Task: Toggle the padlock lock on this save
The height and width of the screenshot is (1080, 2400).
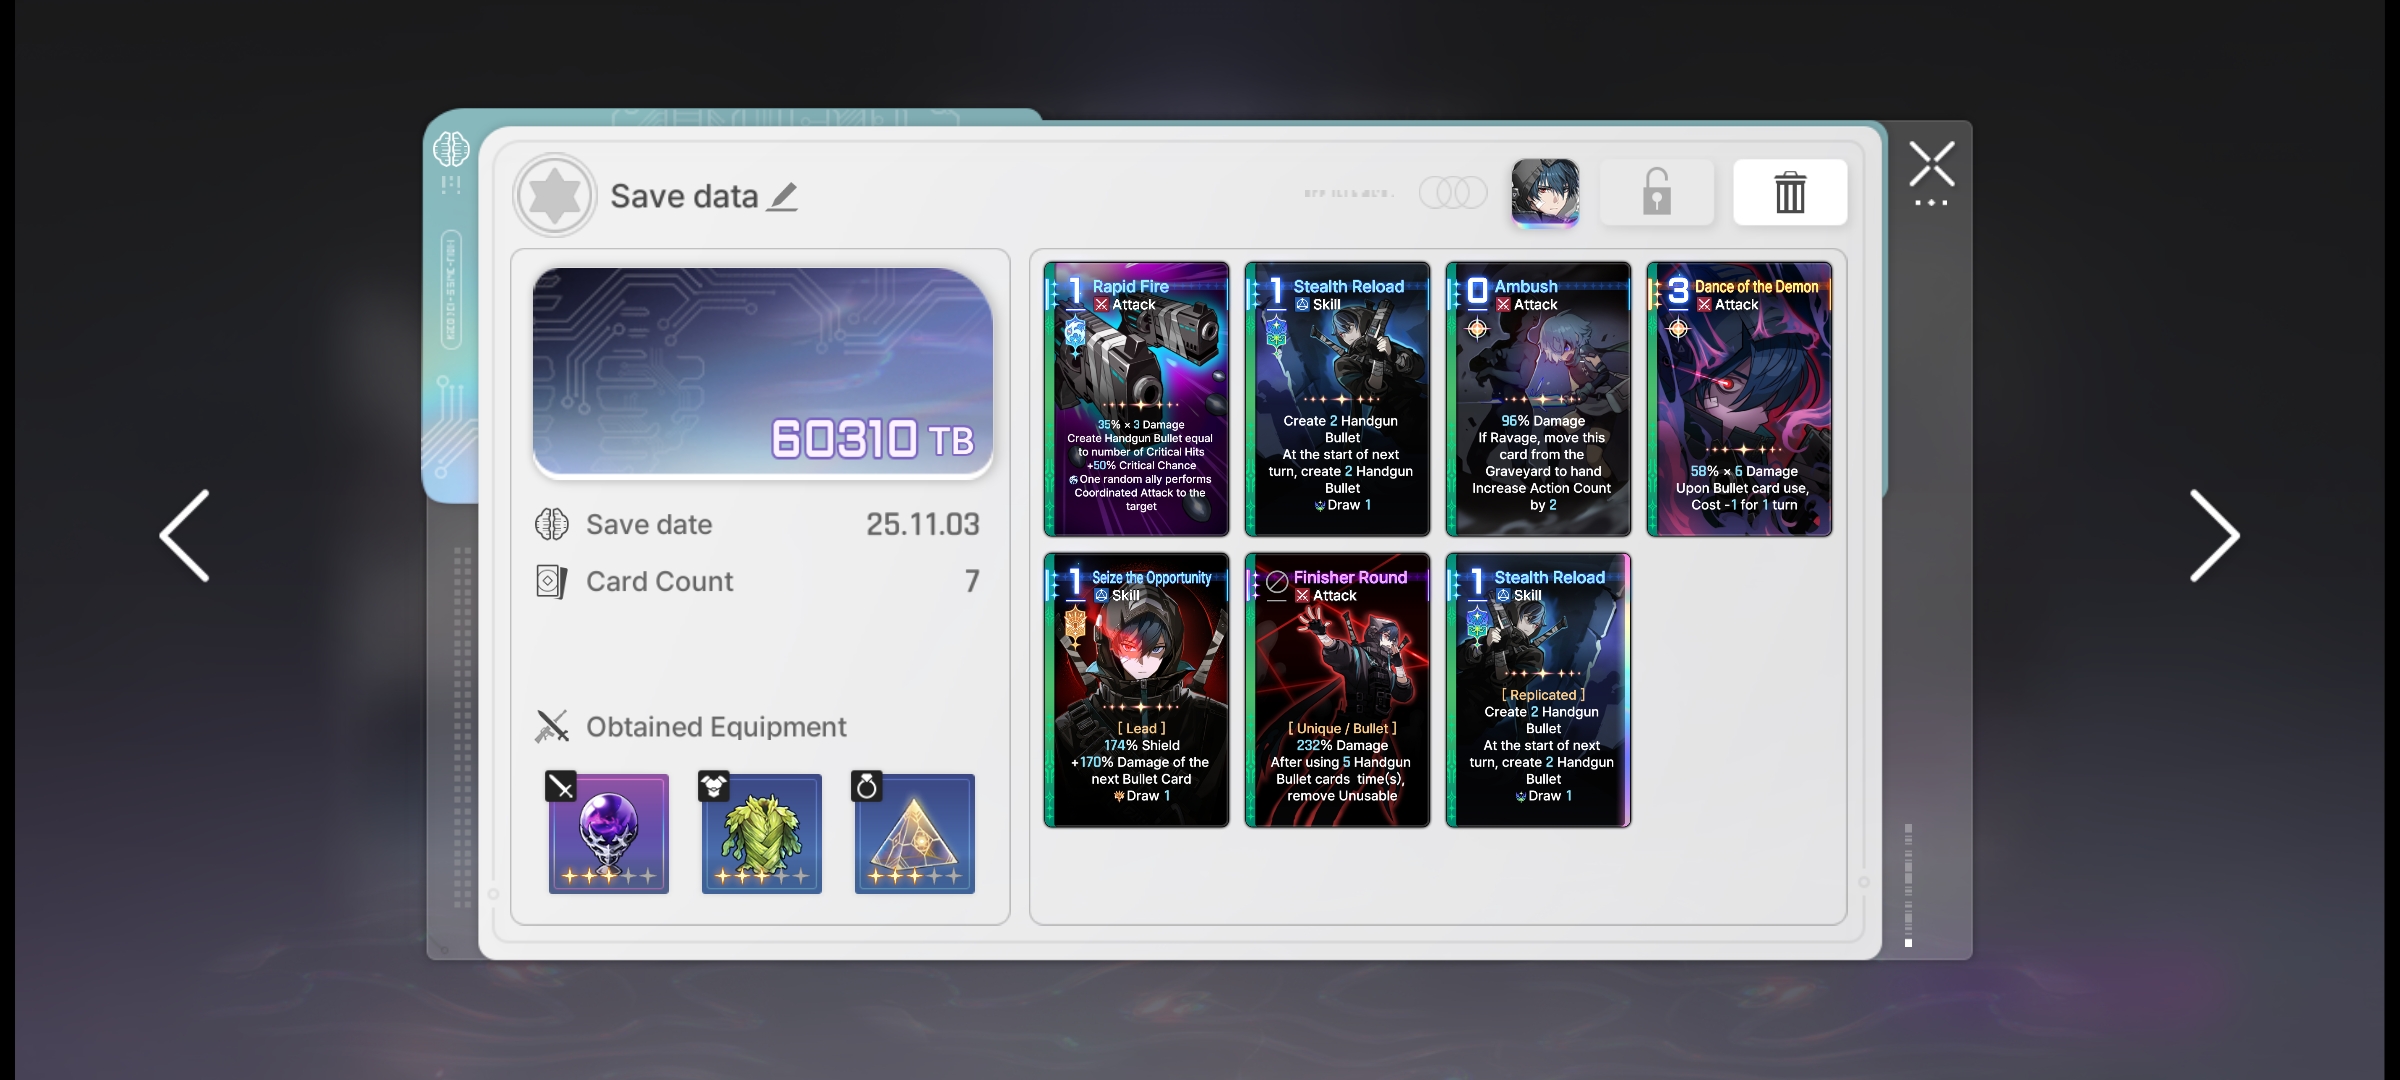Action: [1656, 192]
